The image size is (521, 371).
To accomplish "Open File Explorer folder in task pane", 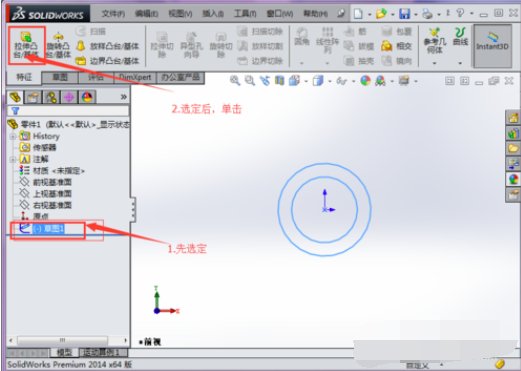I will click(x=513, y=148).
